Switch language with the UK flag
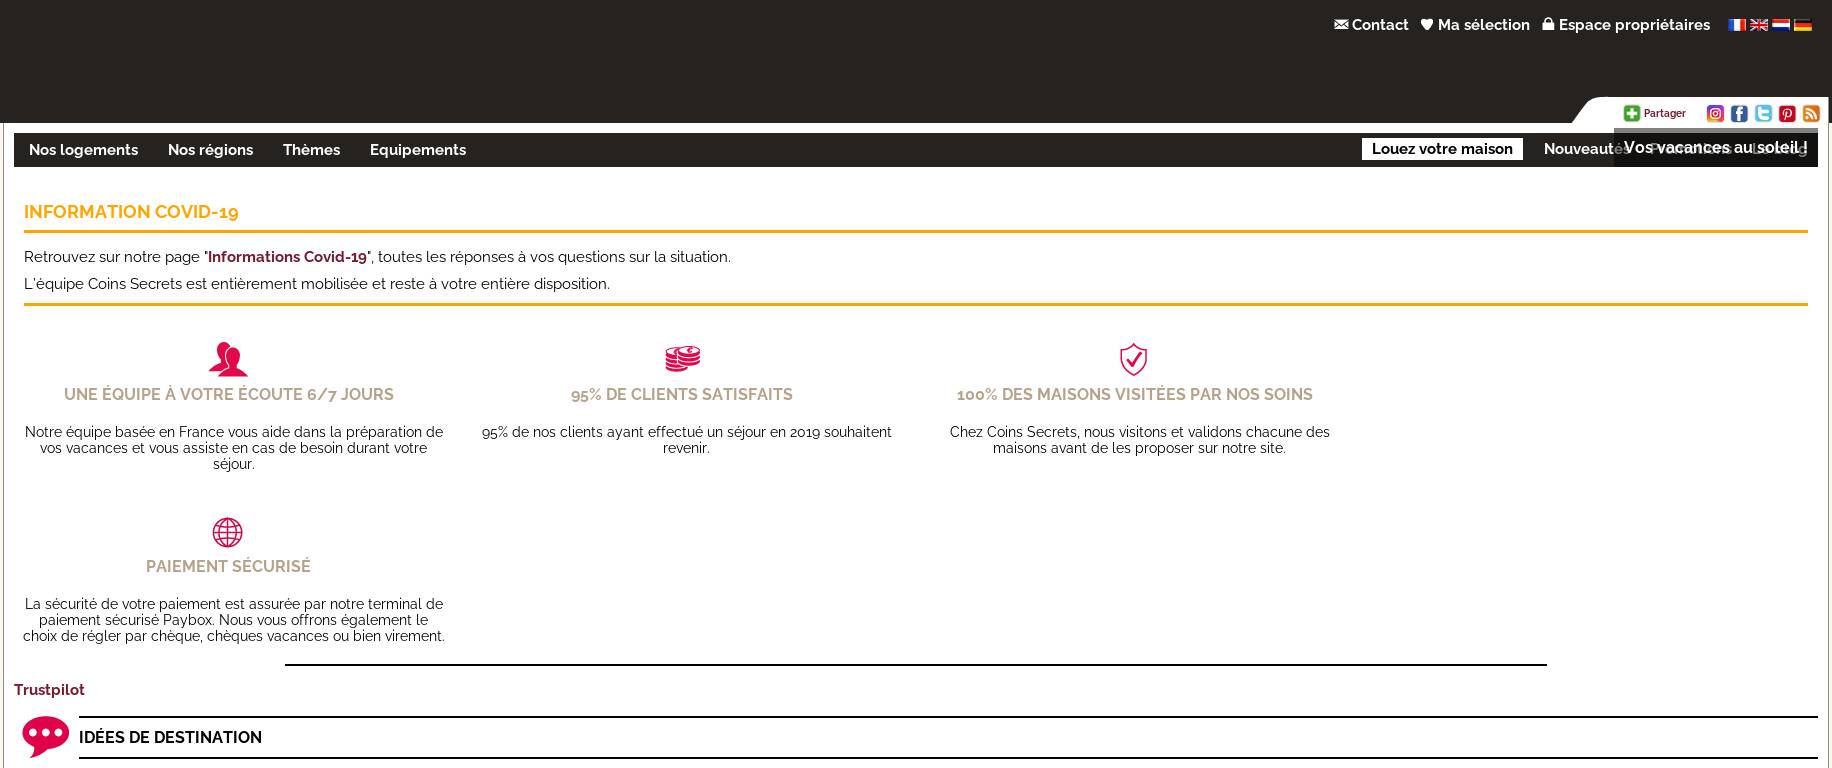 click(1759, 25)
